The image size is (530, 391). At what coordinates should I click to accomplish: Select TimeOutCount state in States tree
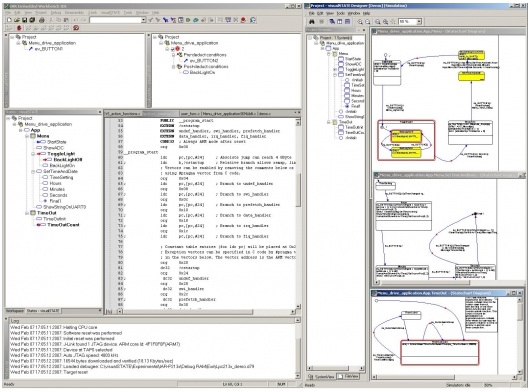(63, 225)
